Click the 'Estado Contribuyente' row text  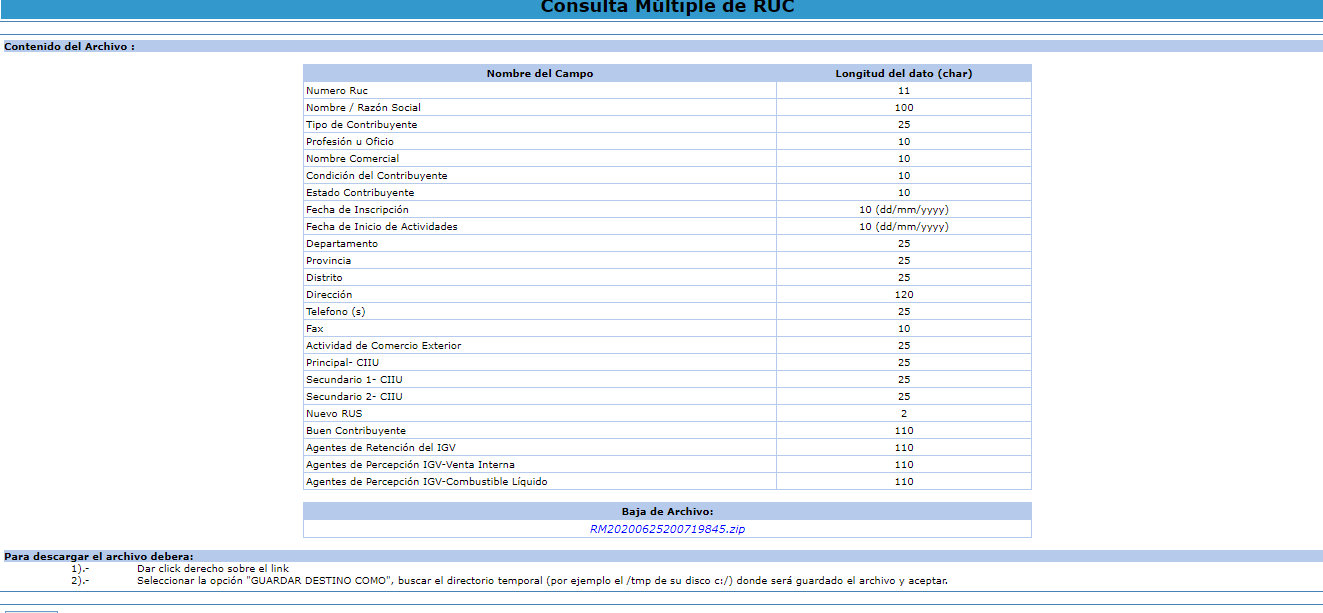tap(360, 193)
